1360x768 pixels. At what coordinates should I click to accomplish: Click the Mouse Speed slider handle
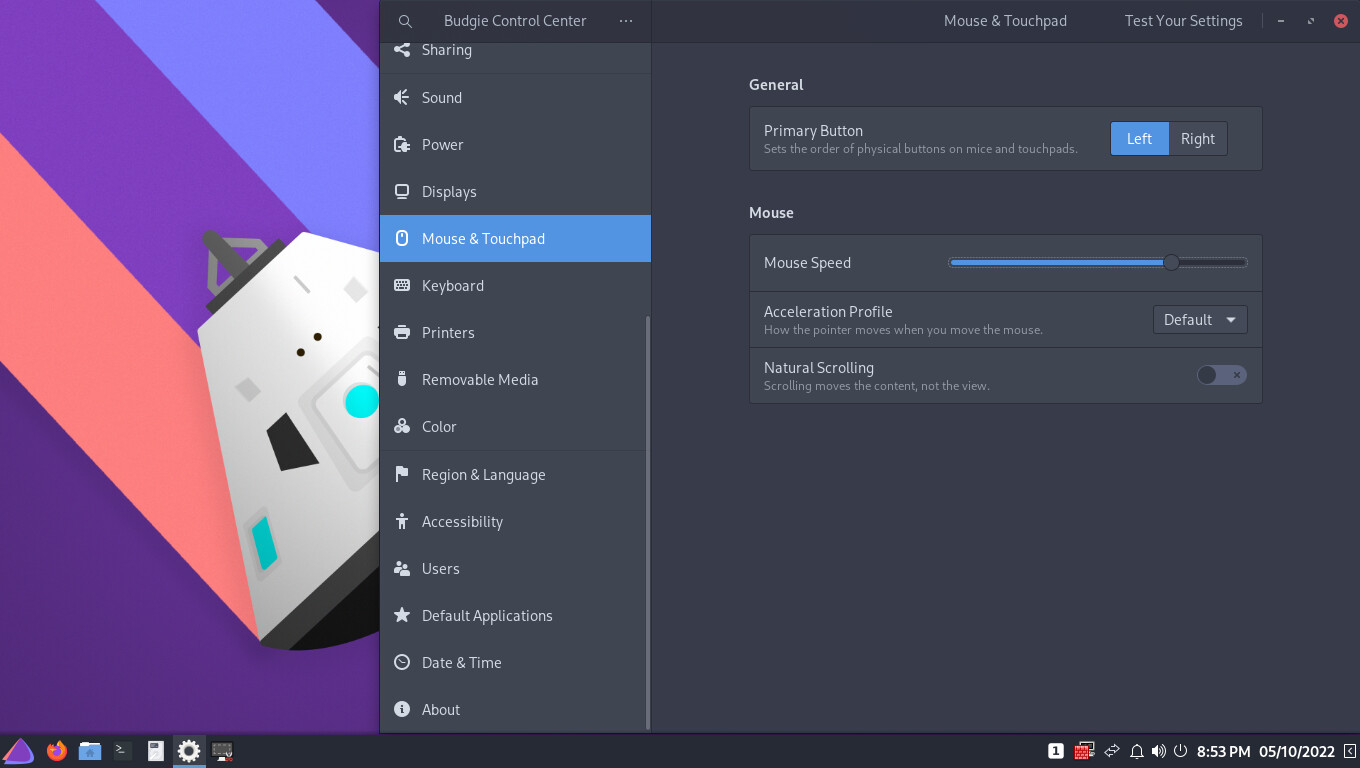click(x=1171, y=262)
